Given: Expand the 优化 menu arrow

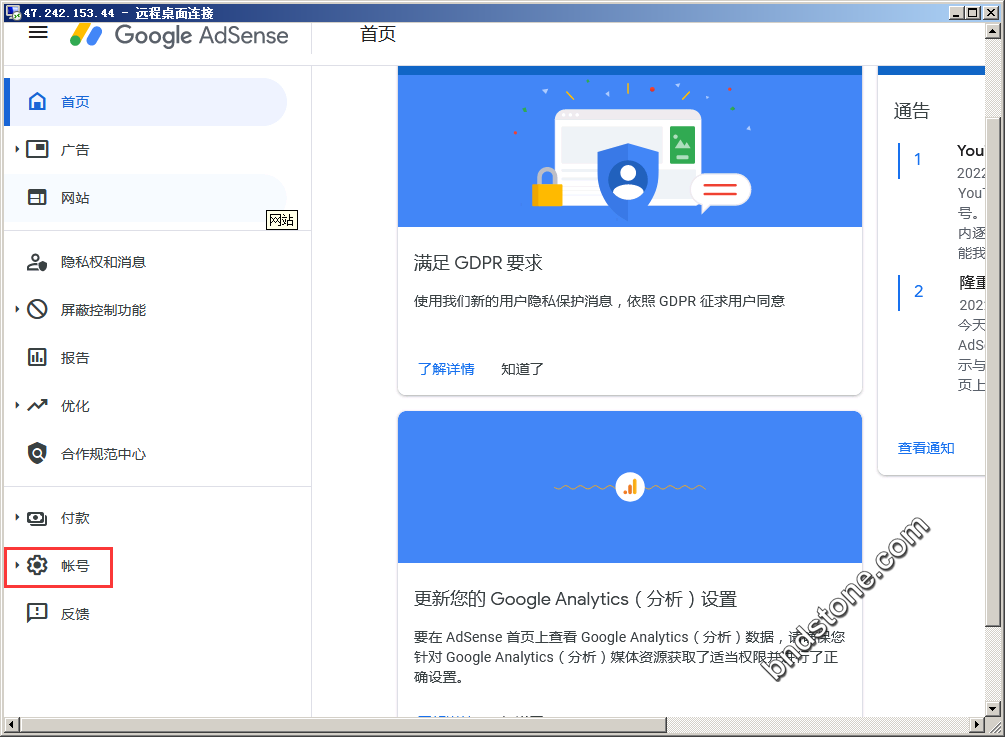Looking at the screenshot, I should click(17, 405).
